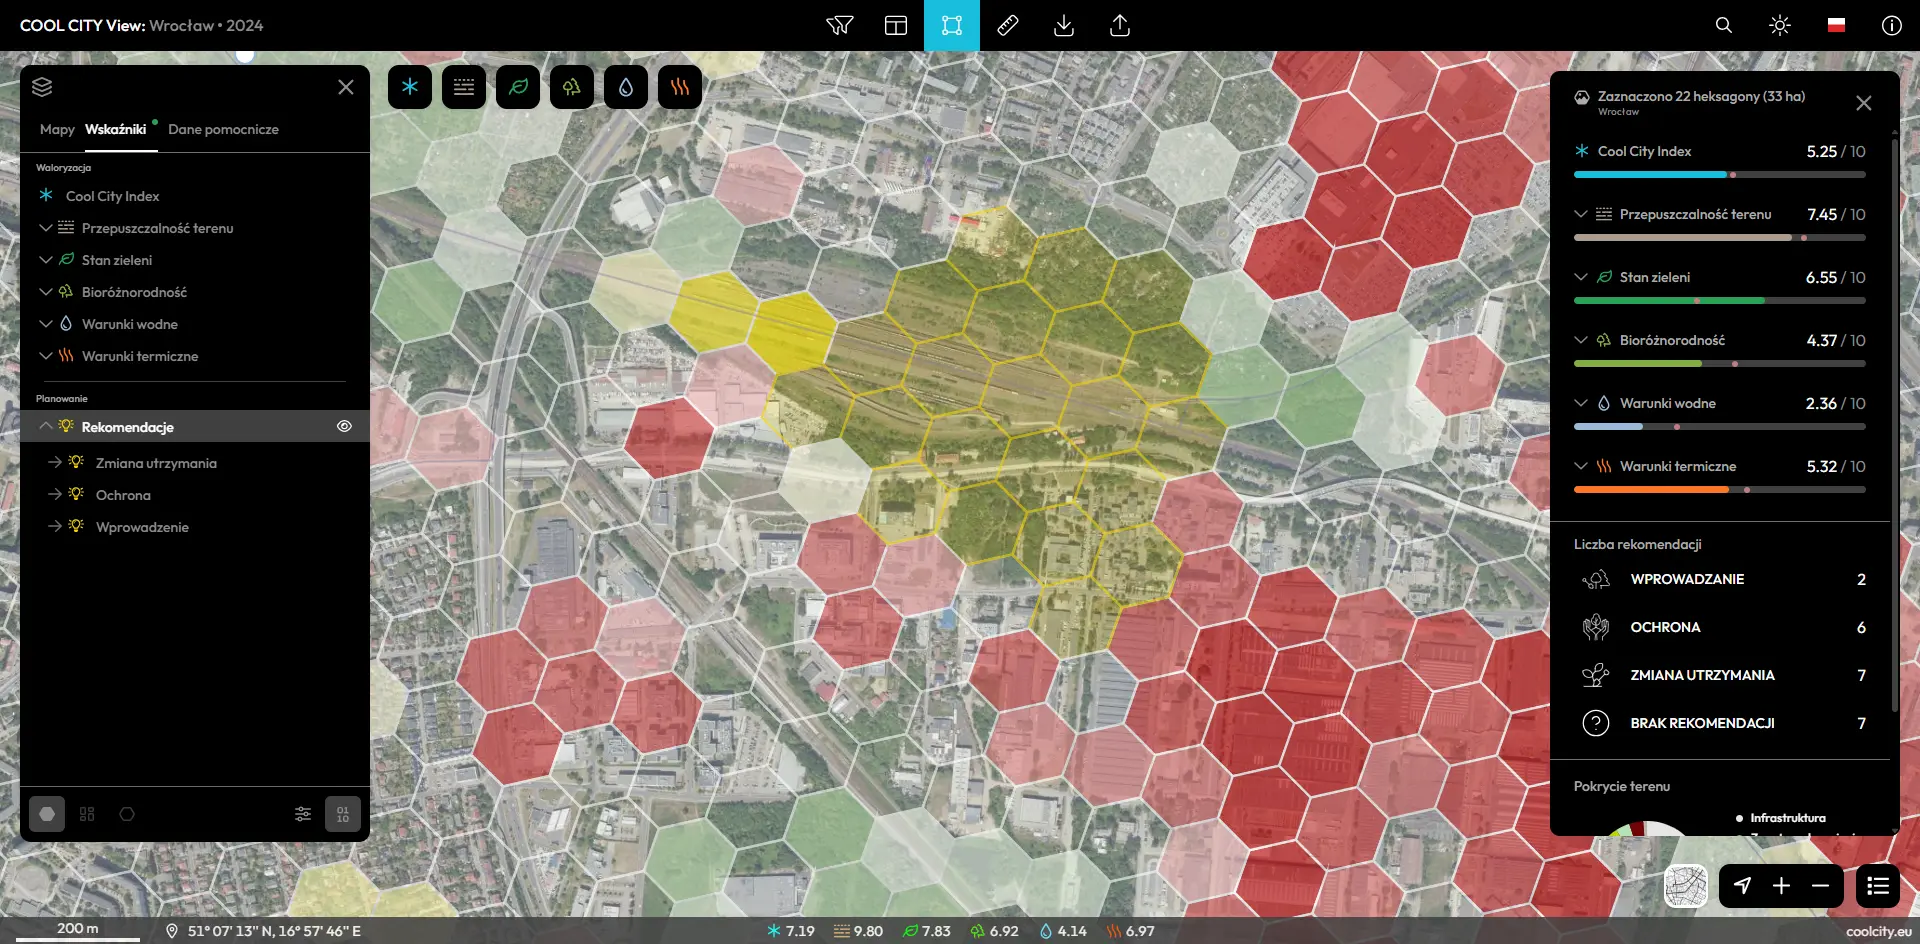
Task: Open the search tool
Action: pyautogui.click(x=1724, y=25)
